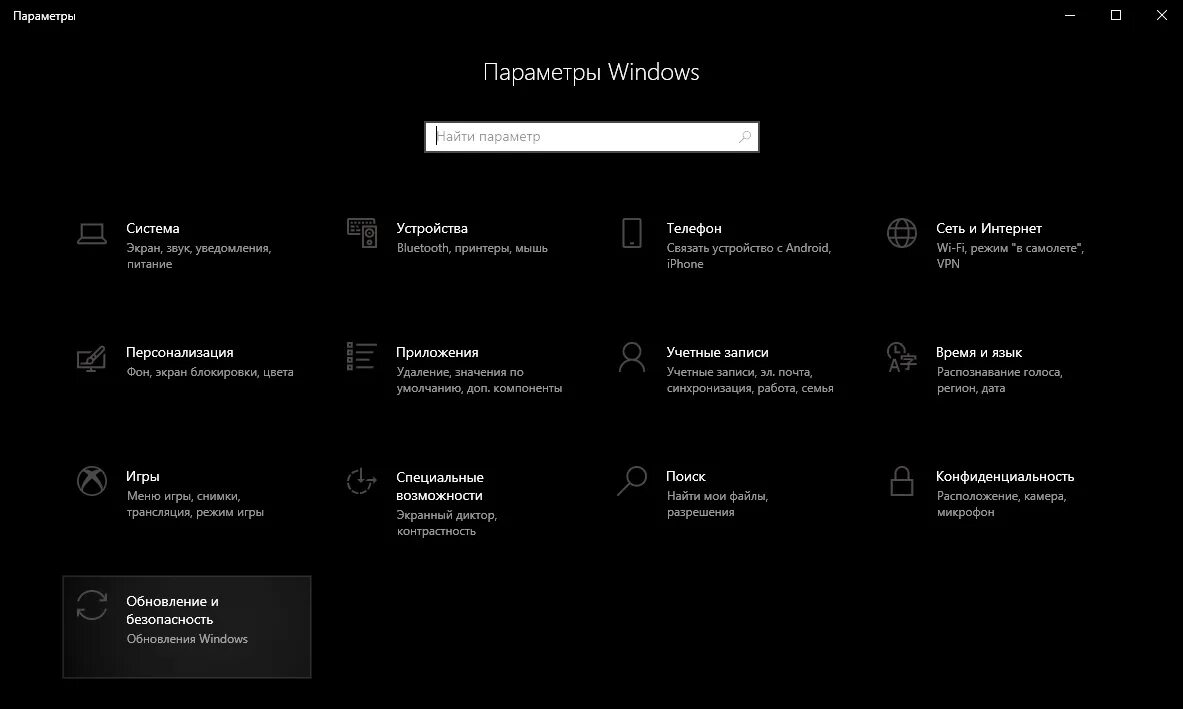
Task: Click the circular arrows icon for Обновление и безопасность
Action: coord(92,606)
